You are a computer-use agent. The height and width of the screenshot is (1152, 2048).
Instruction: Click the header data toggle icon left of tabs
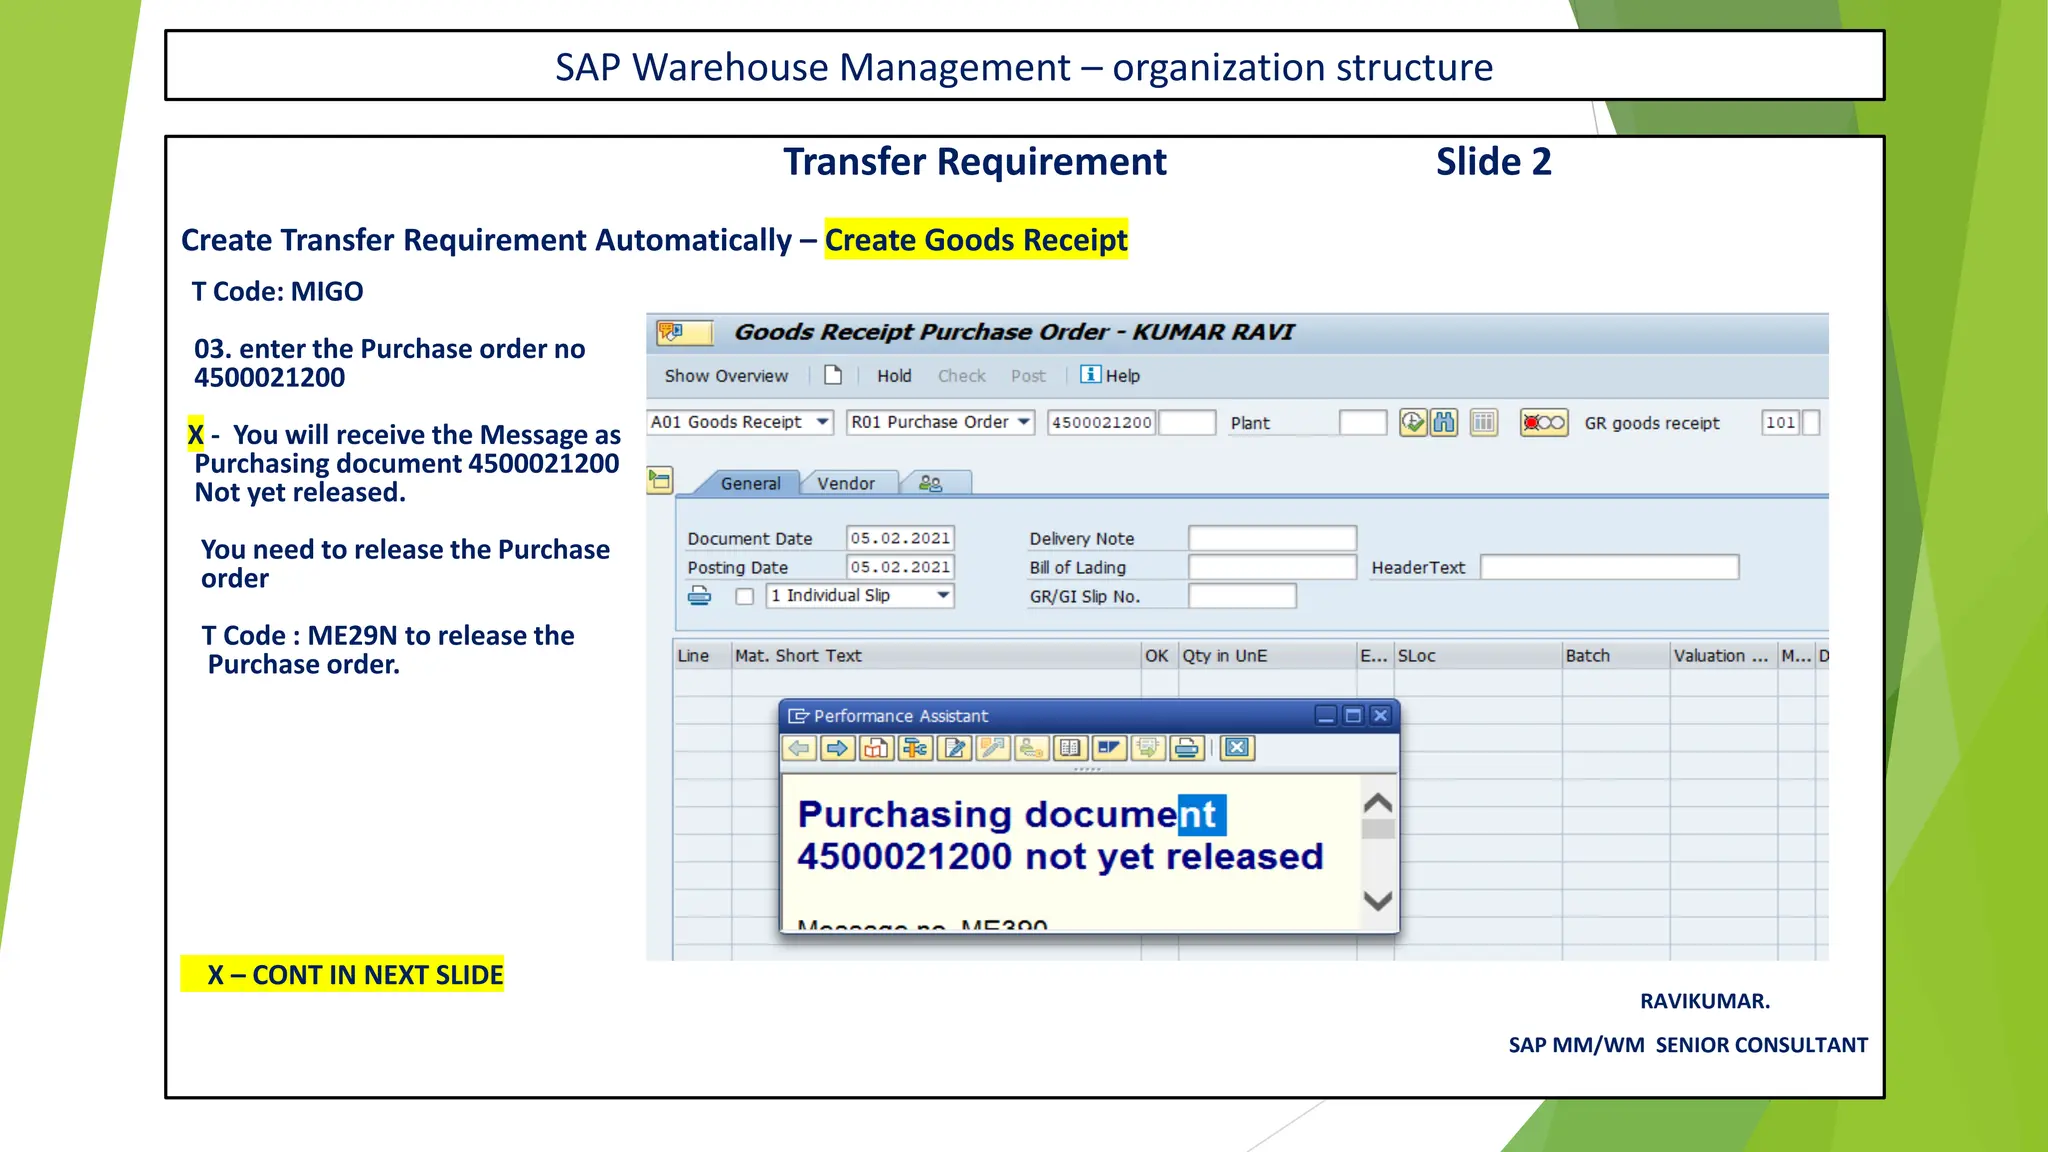(660, 481)
